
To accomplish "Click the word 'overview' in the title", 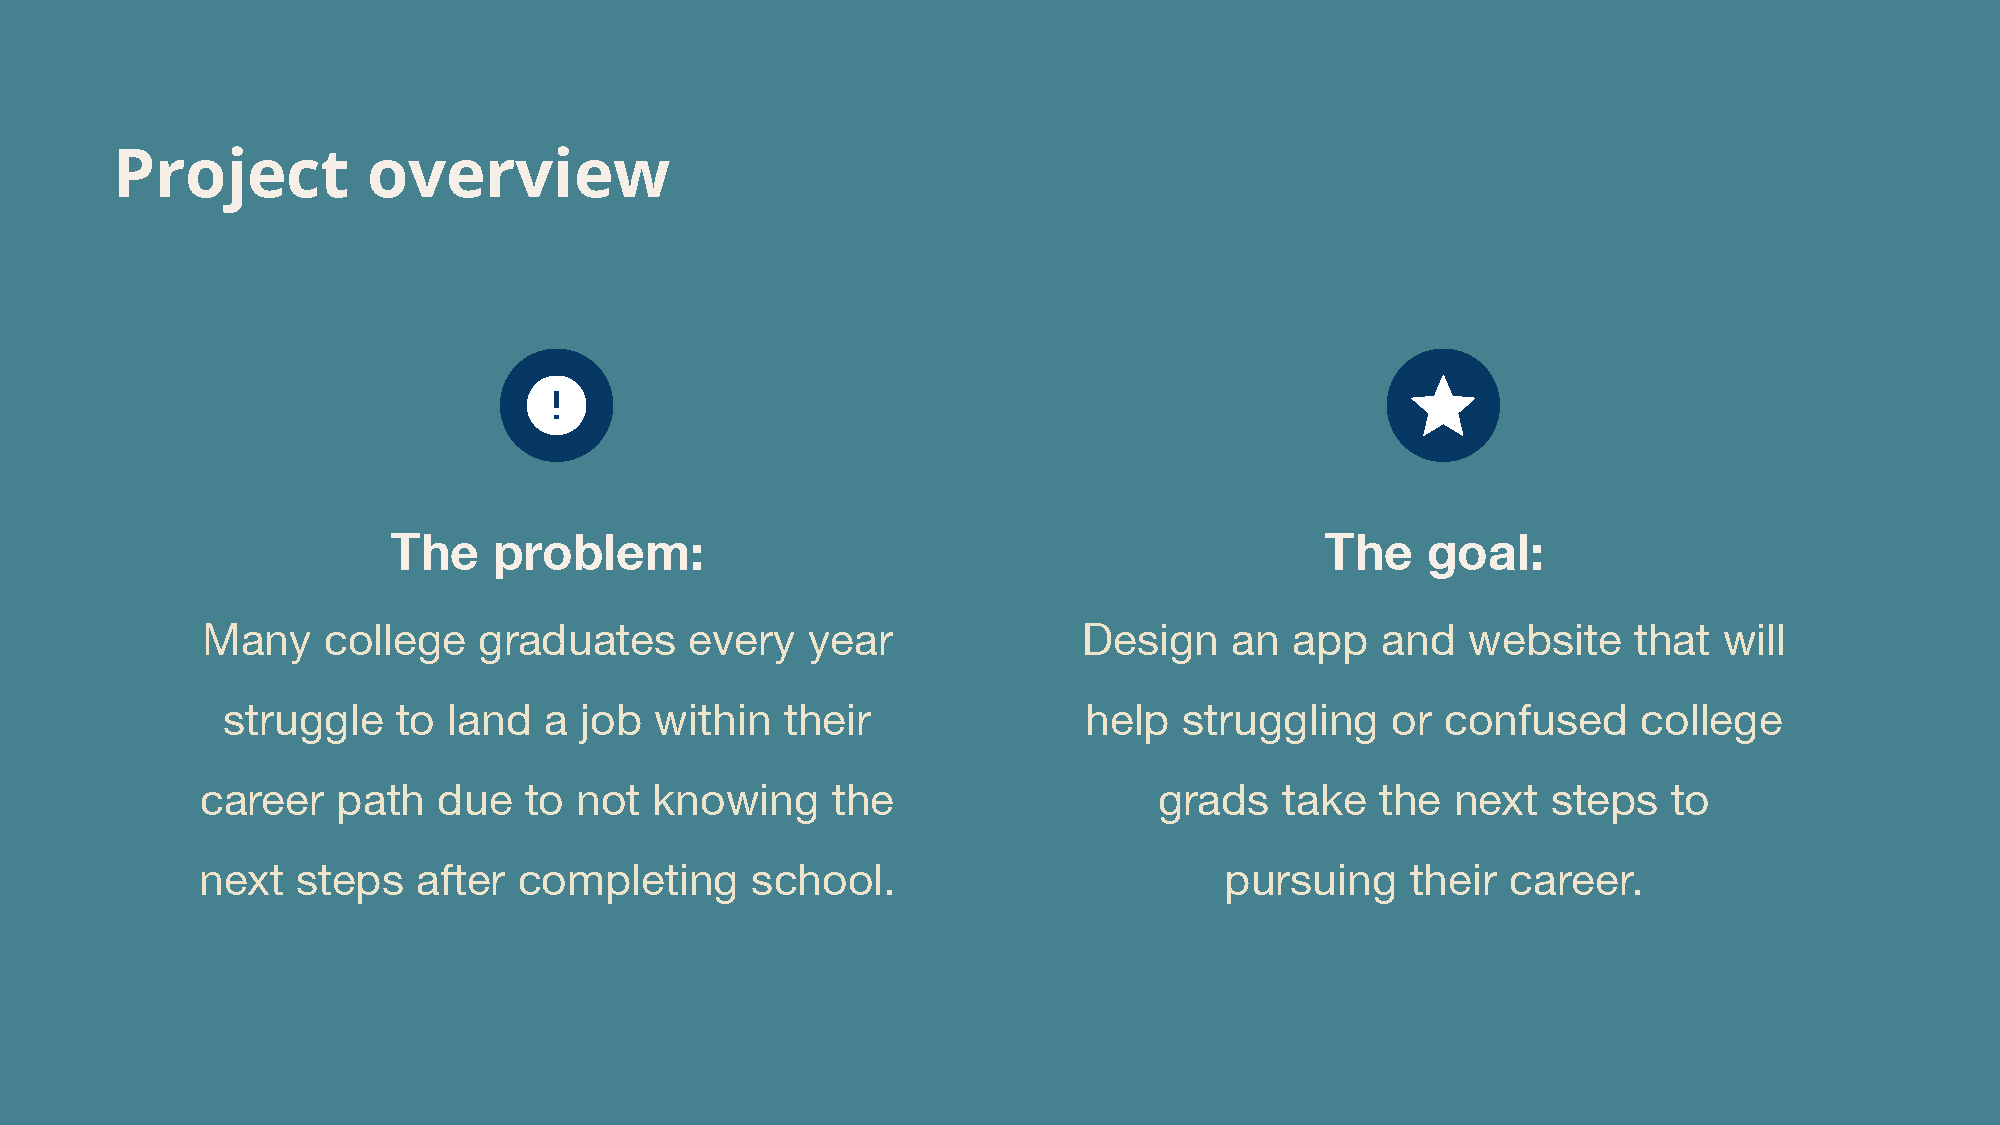I will [x=519, y=175].
